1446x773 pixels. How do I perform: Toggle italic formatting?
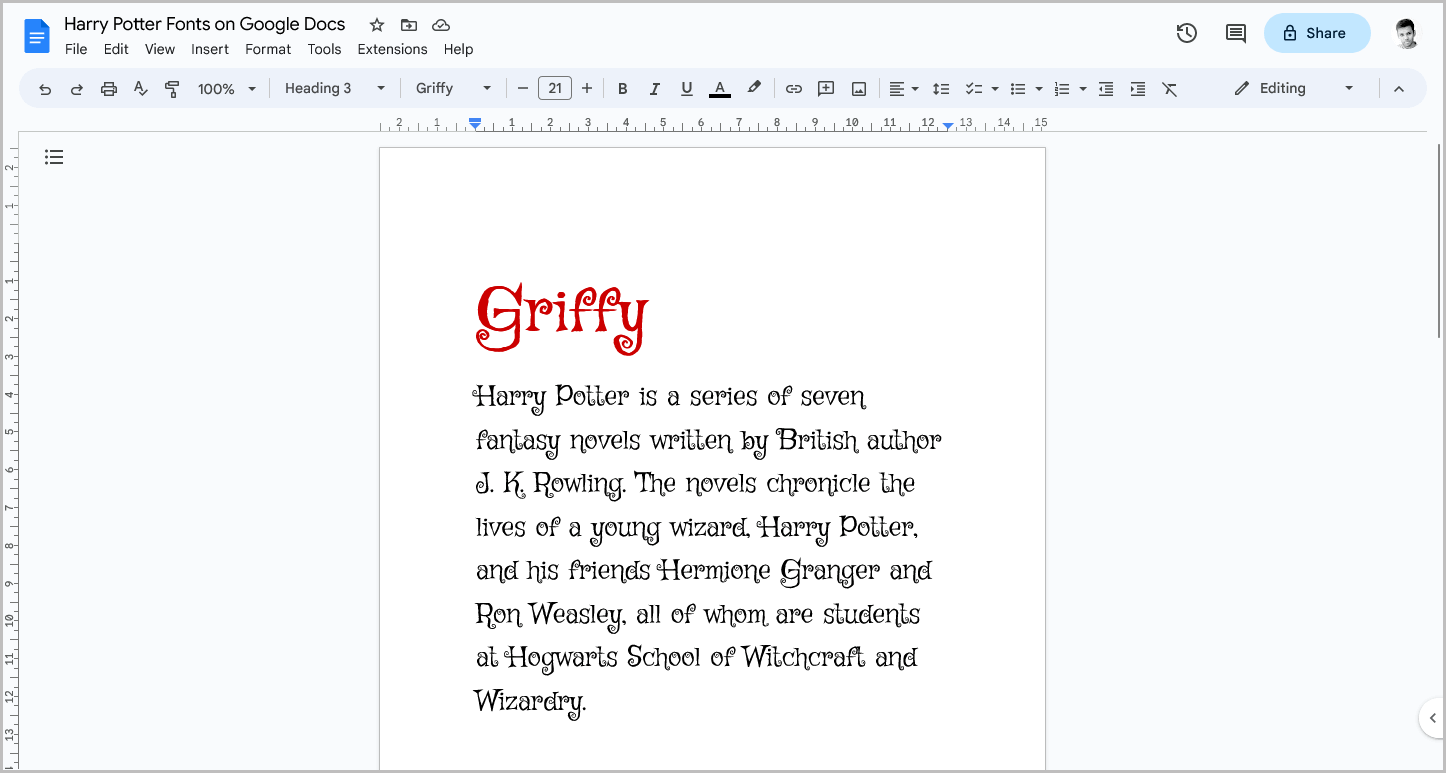655,88
